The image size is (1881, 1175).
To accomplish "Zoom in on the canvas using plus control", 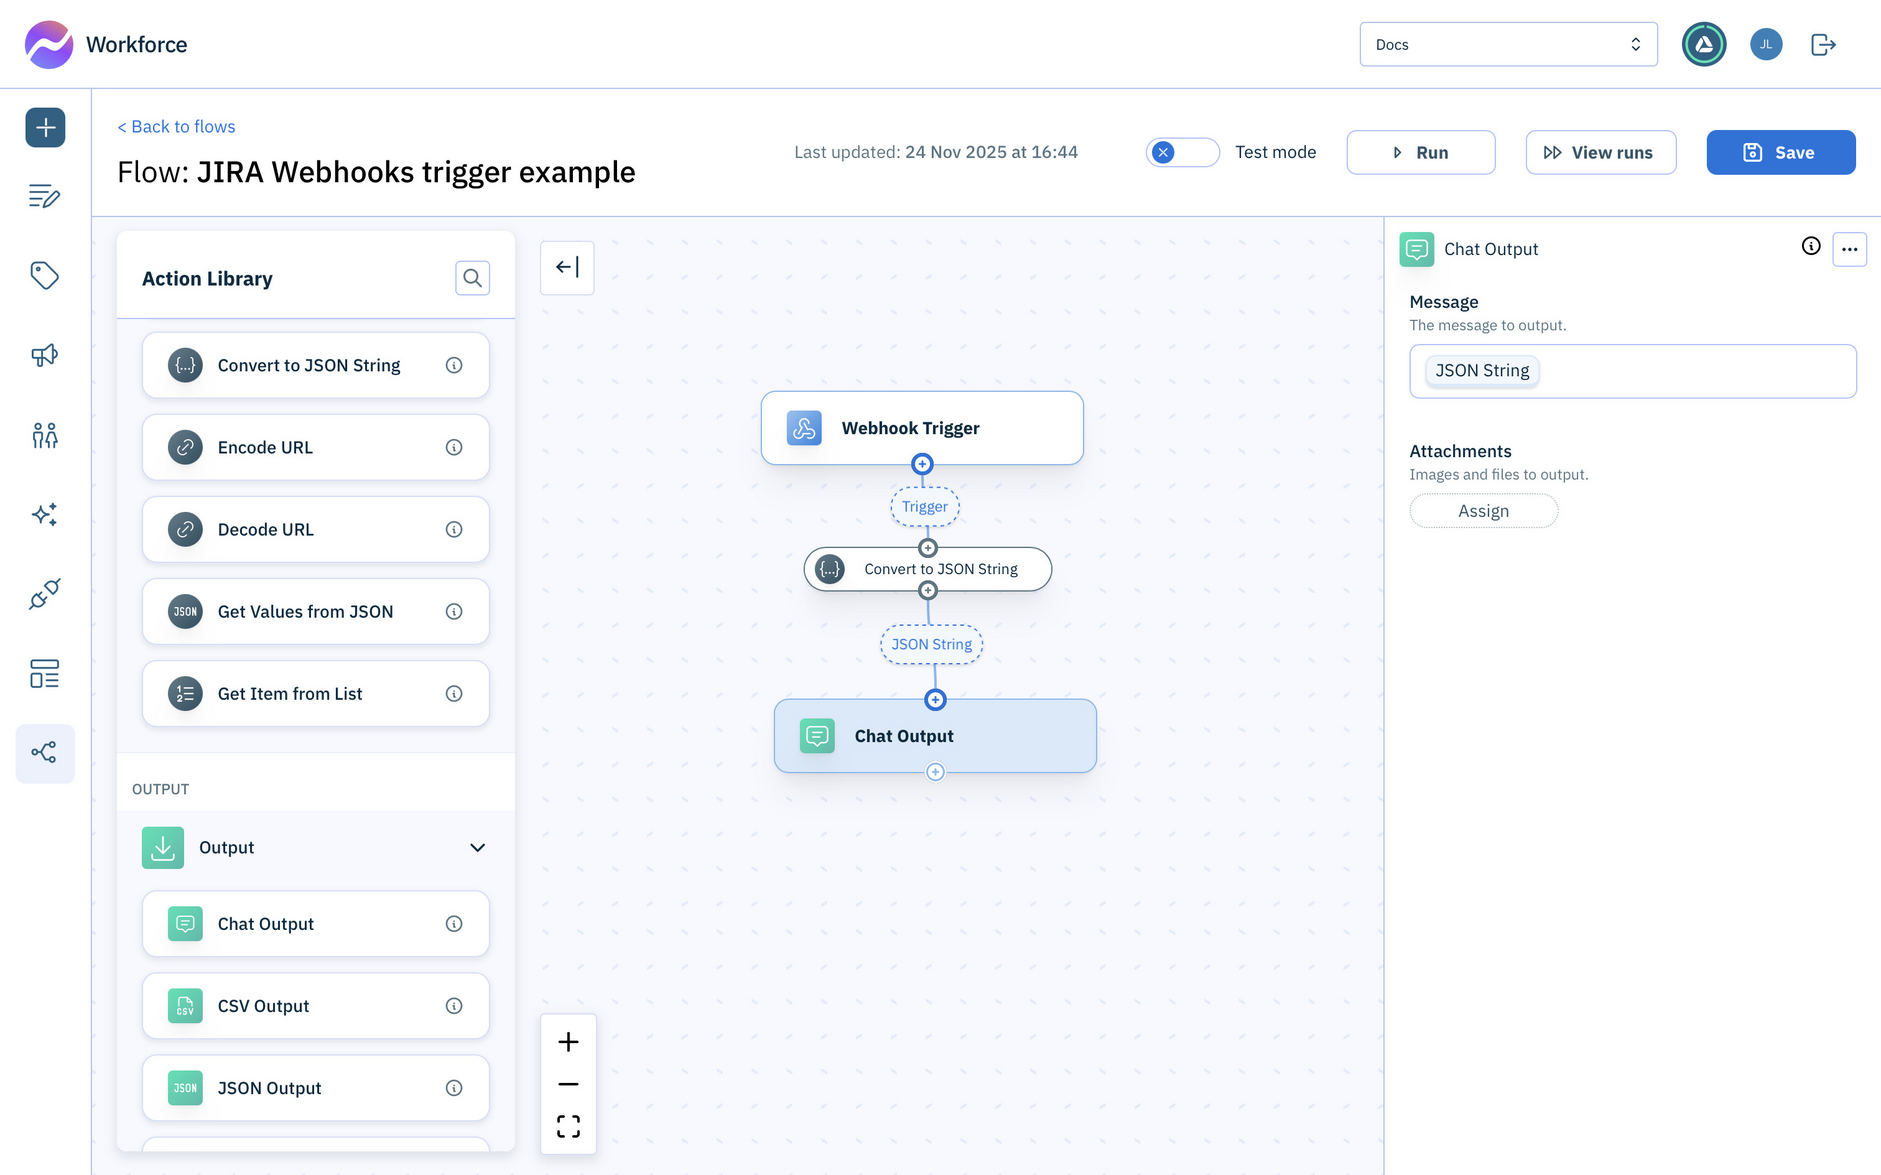I will pos(568,1042).
